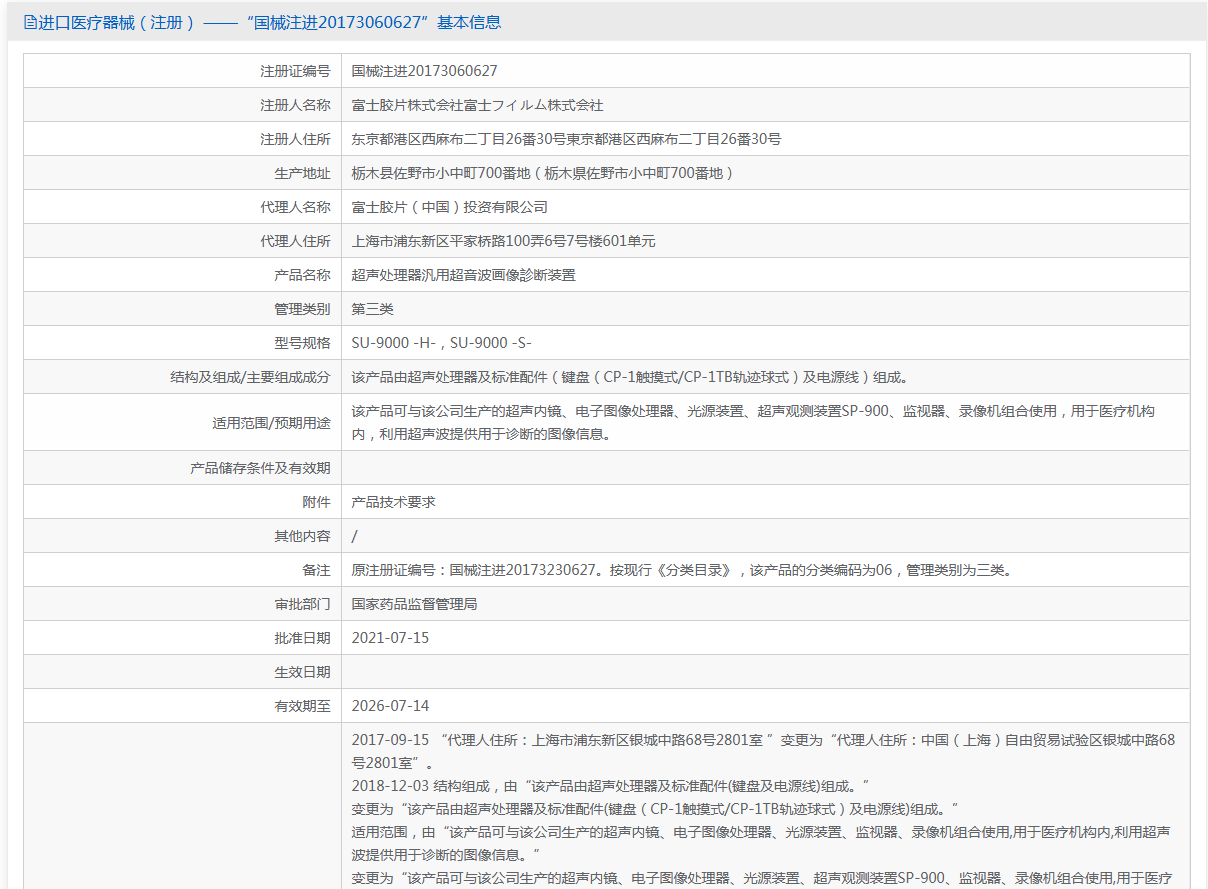
Task: Select the 注册证编号 label cell
Action: pyautogui.click(x=295, y=71)
